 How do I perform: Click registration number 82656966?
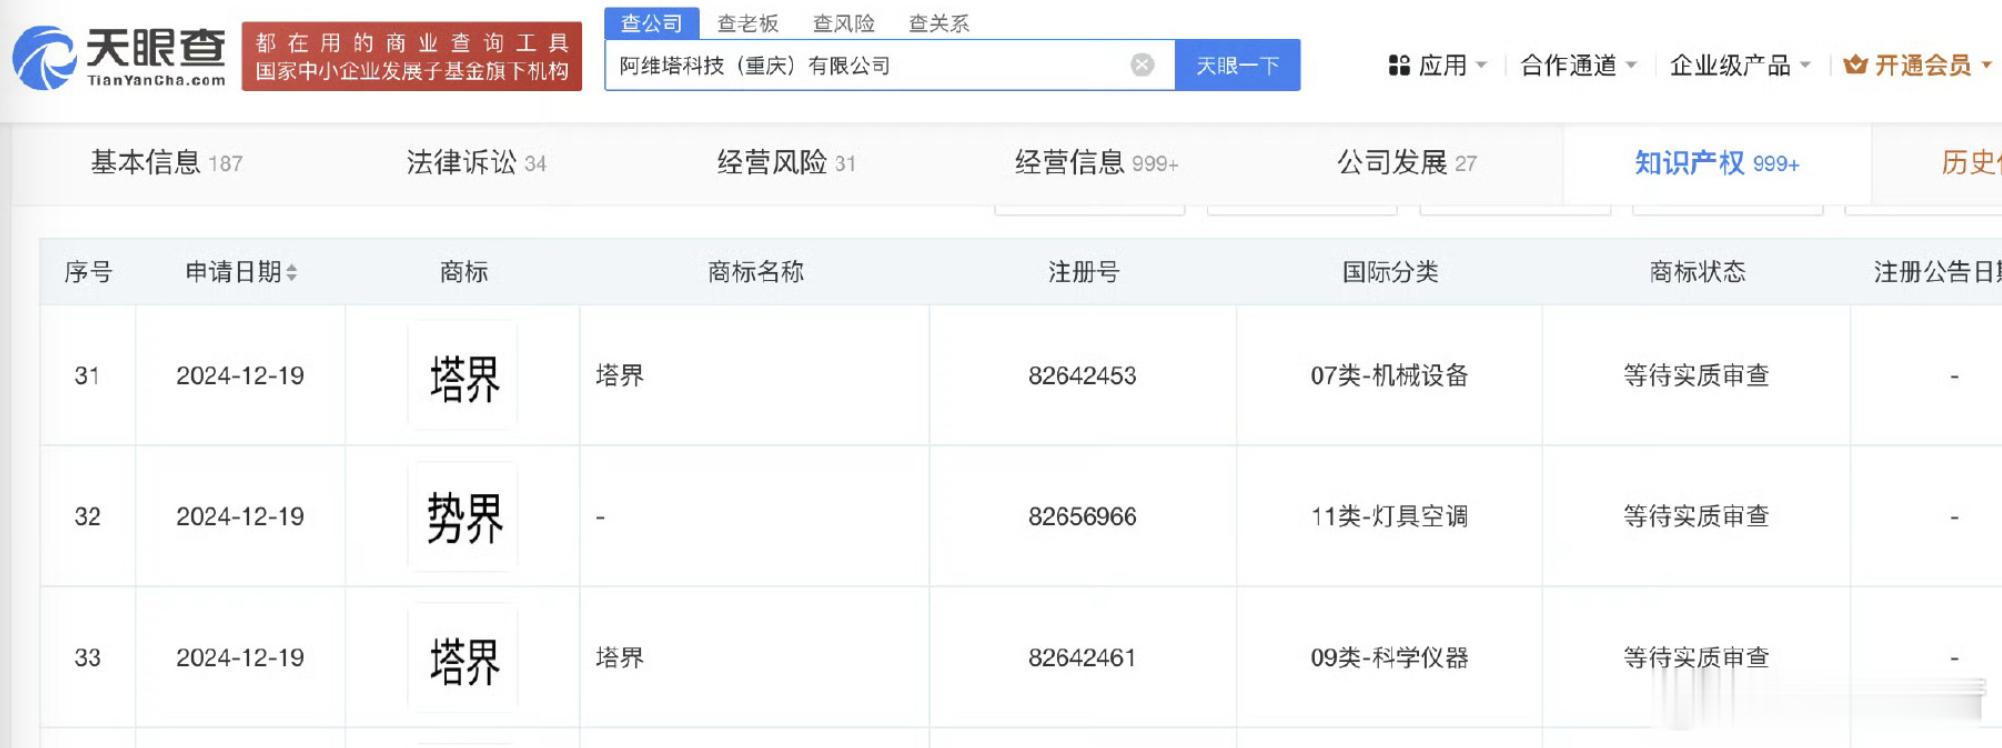[1082, 517]
